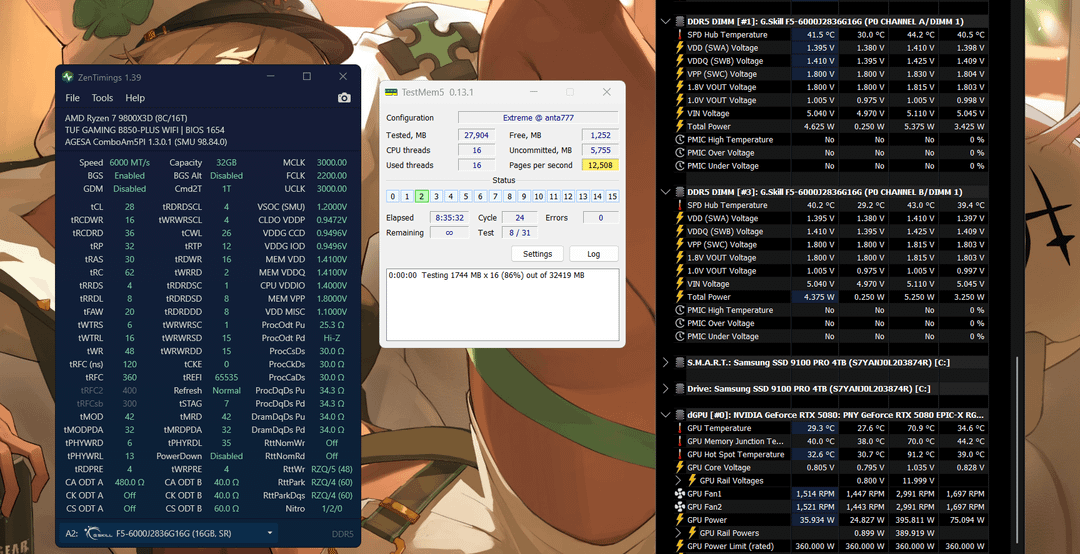Expand the GPU Rail Powers subgroup
This screenshot has height=554, width=1080.
(x=678, y=533)
